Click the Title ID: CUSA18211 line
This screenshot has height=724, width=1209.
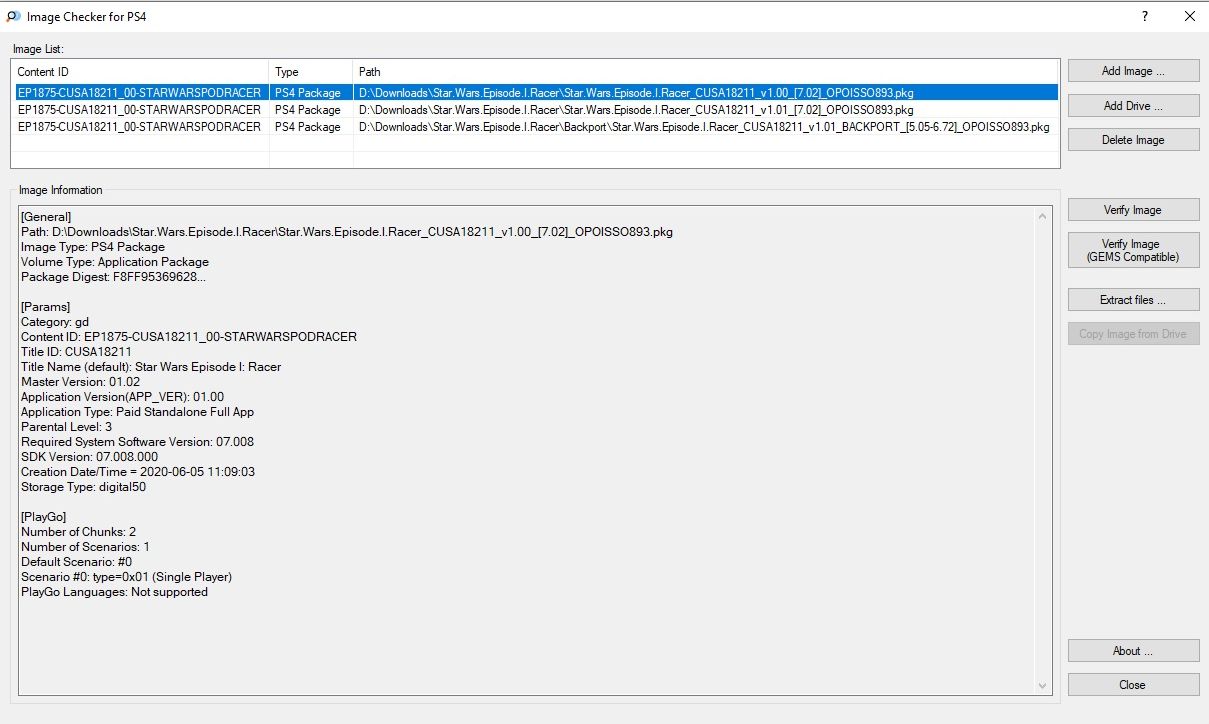pyautogui.click(x=76, y=352)
